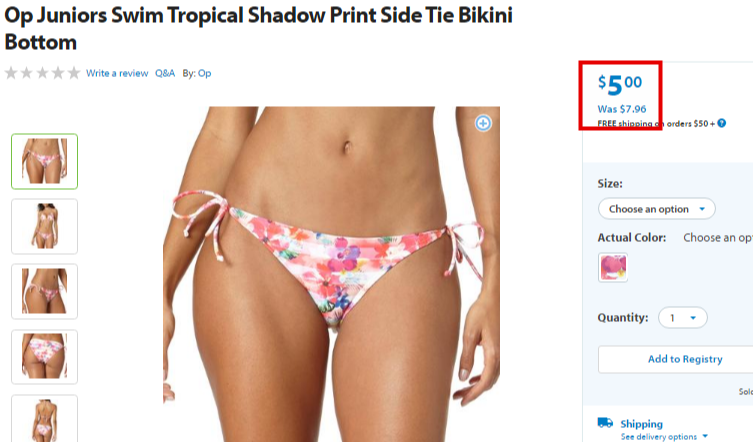Open the Write a review link
753x442 pixels.
click(x=117, y=74)
